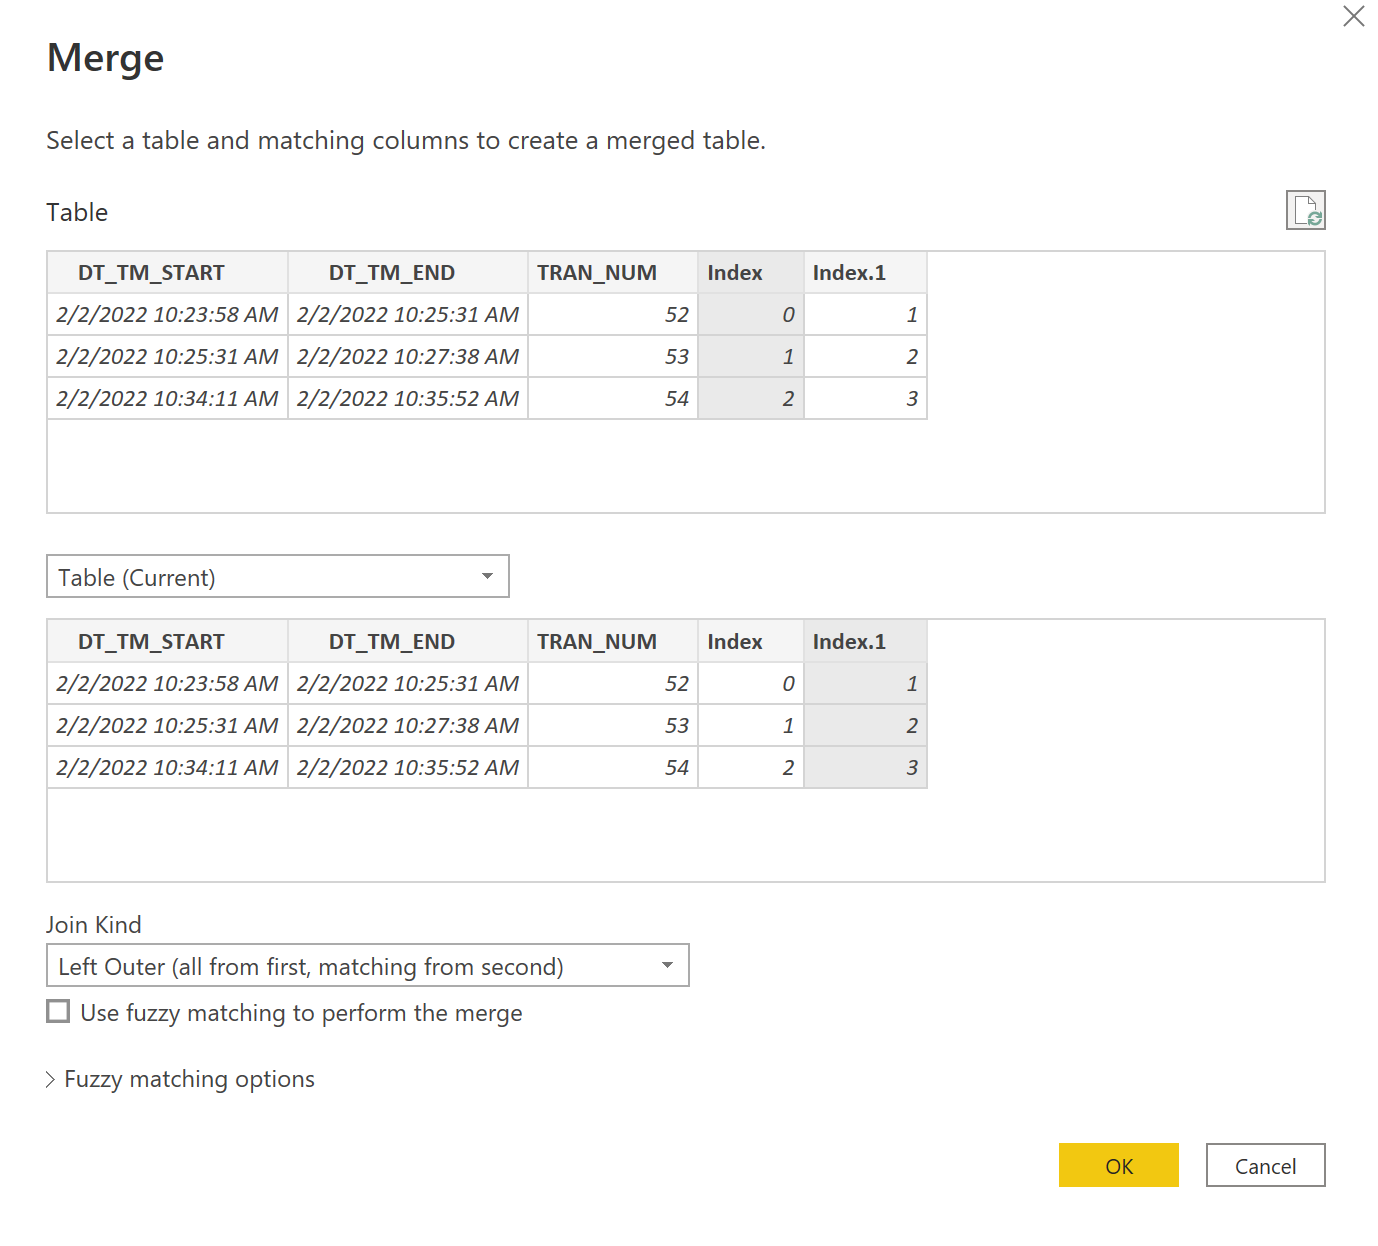Open the Table (Current) dropdown
Screen dimensions: 1378x1246
278,576
